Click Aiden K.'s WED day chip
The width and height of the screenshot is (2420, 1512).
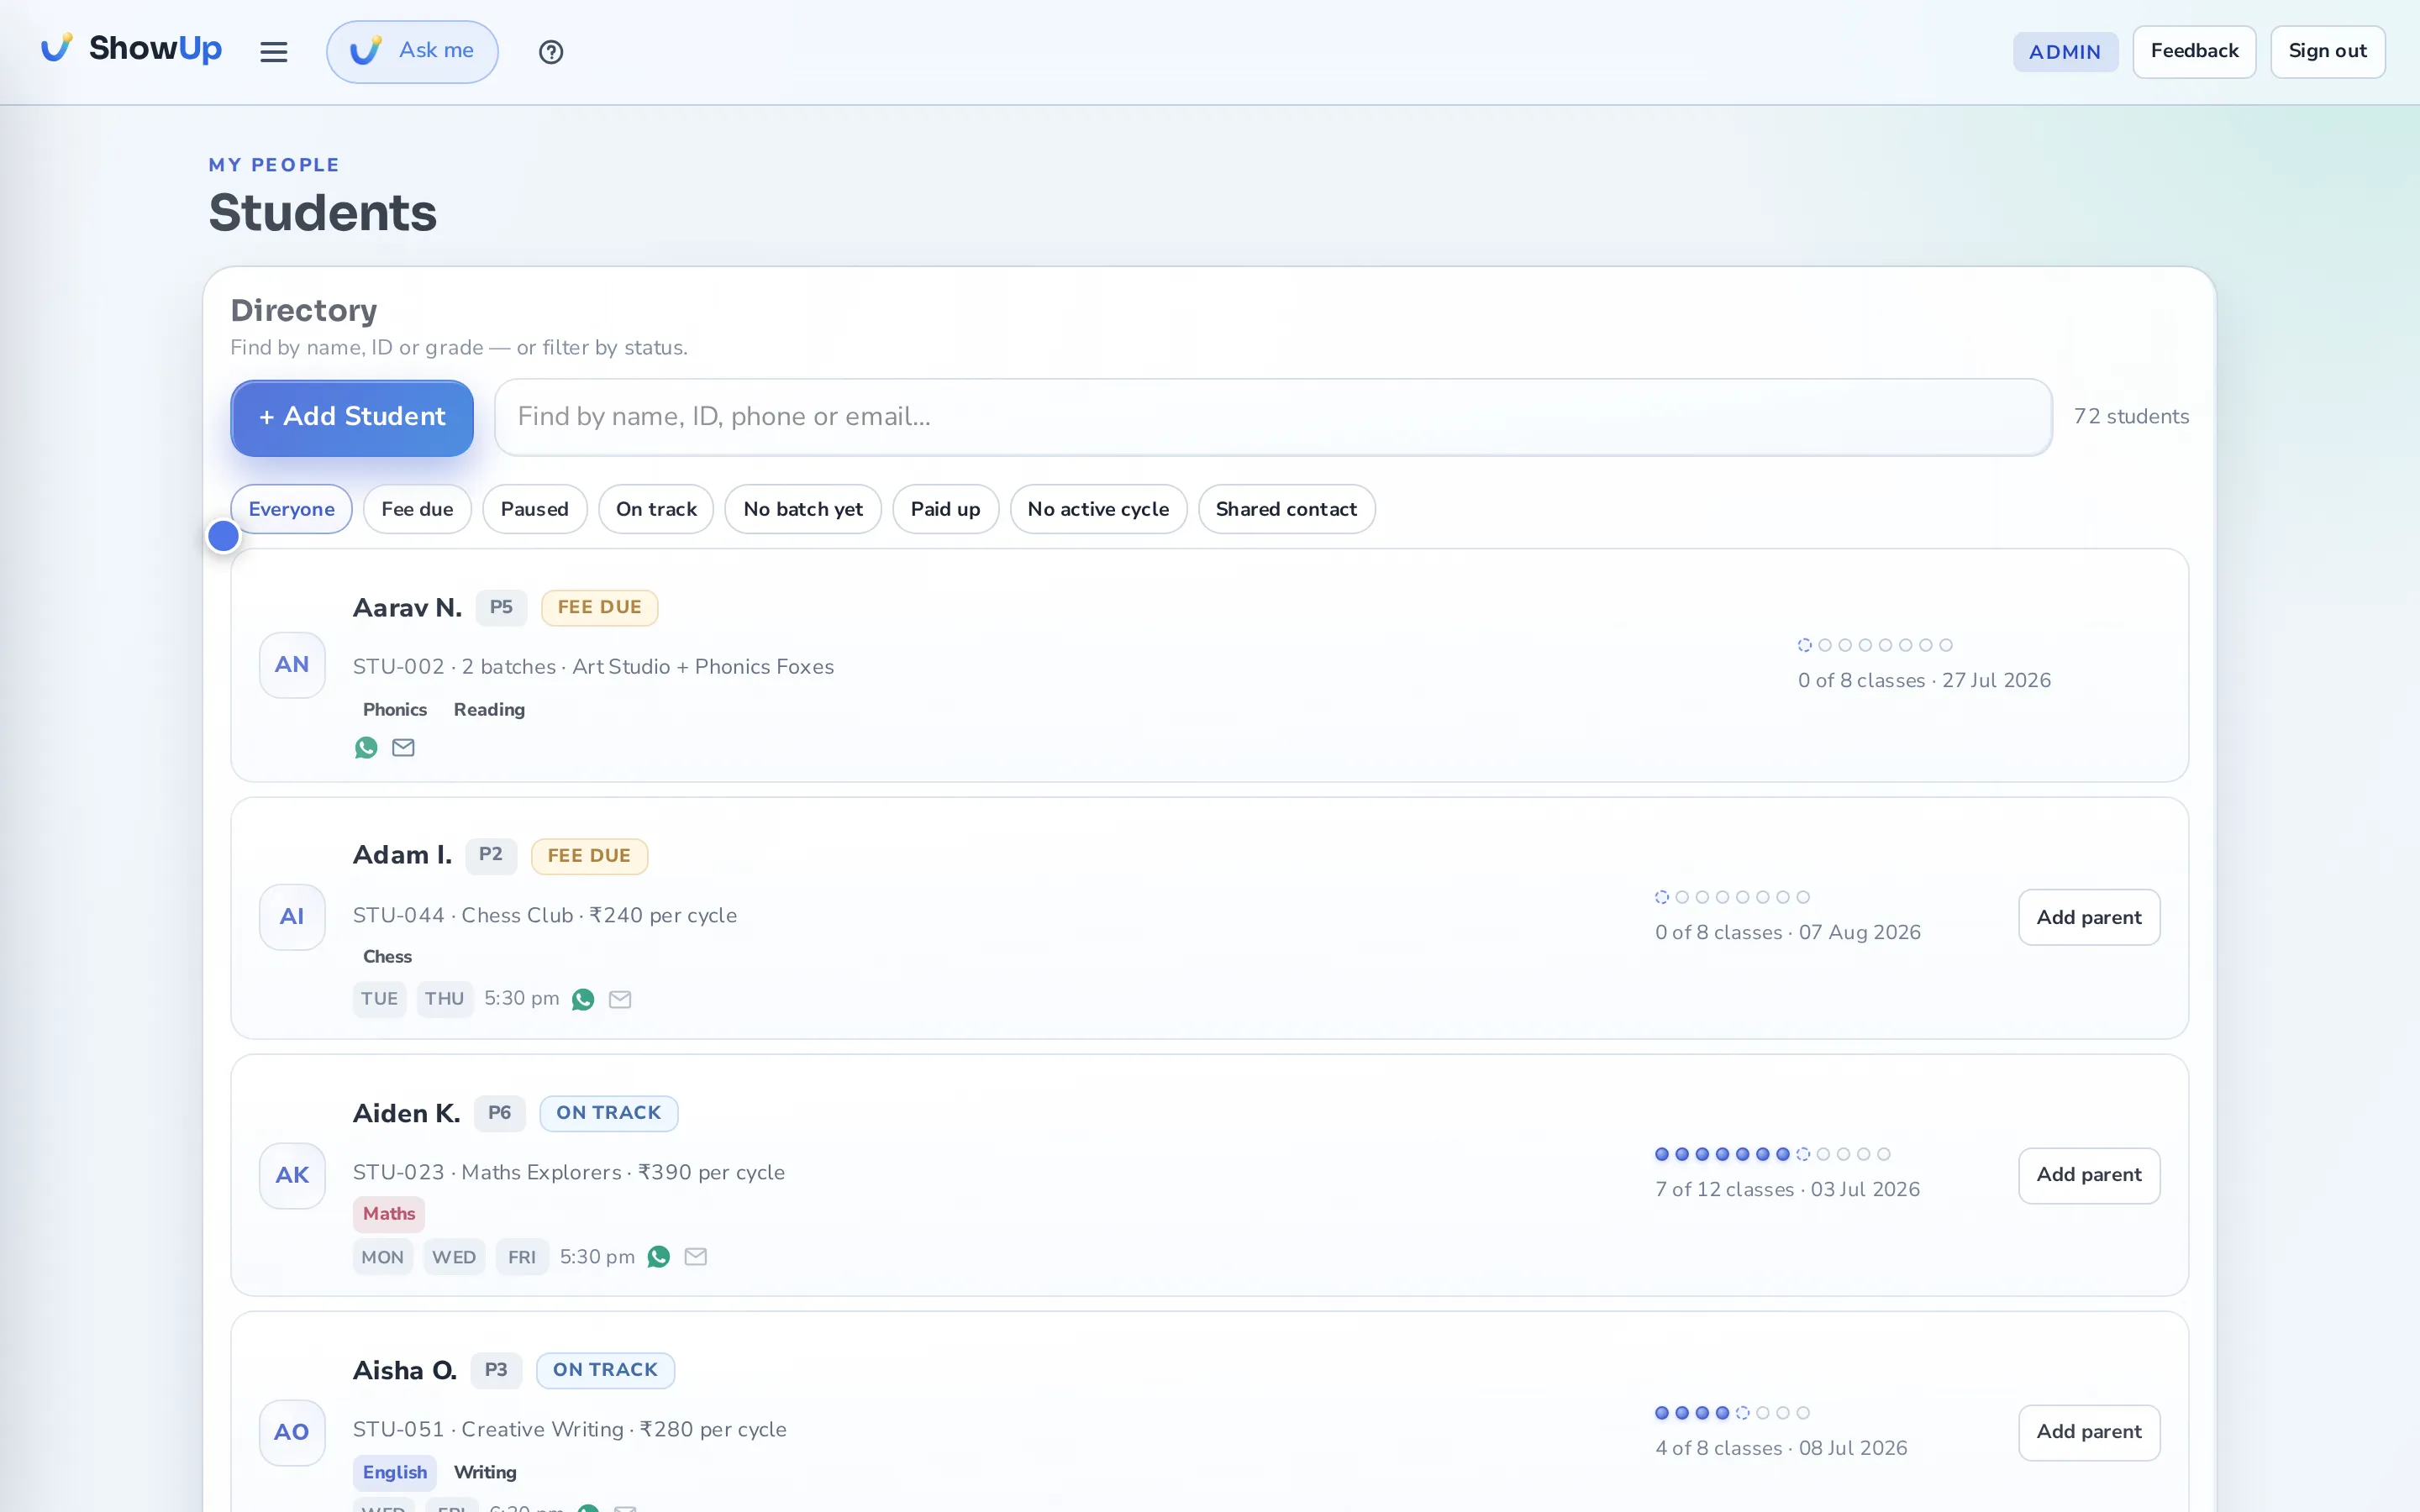pos(453,1257)
